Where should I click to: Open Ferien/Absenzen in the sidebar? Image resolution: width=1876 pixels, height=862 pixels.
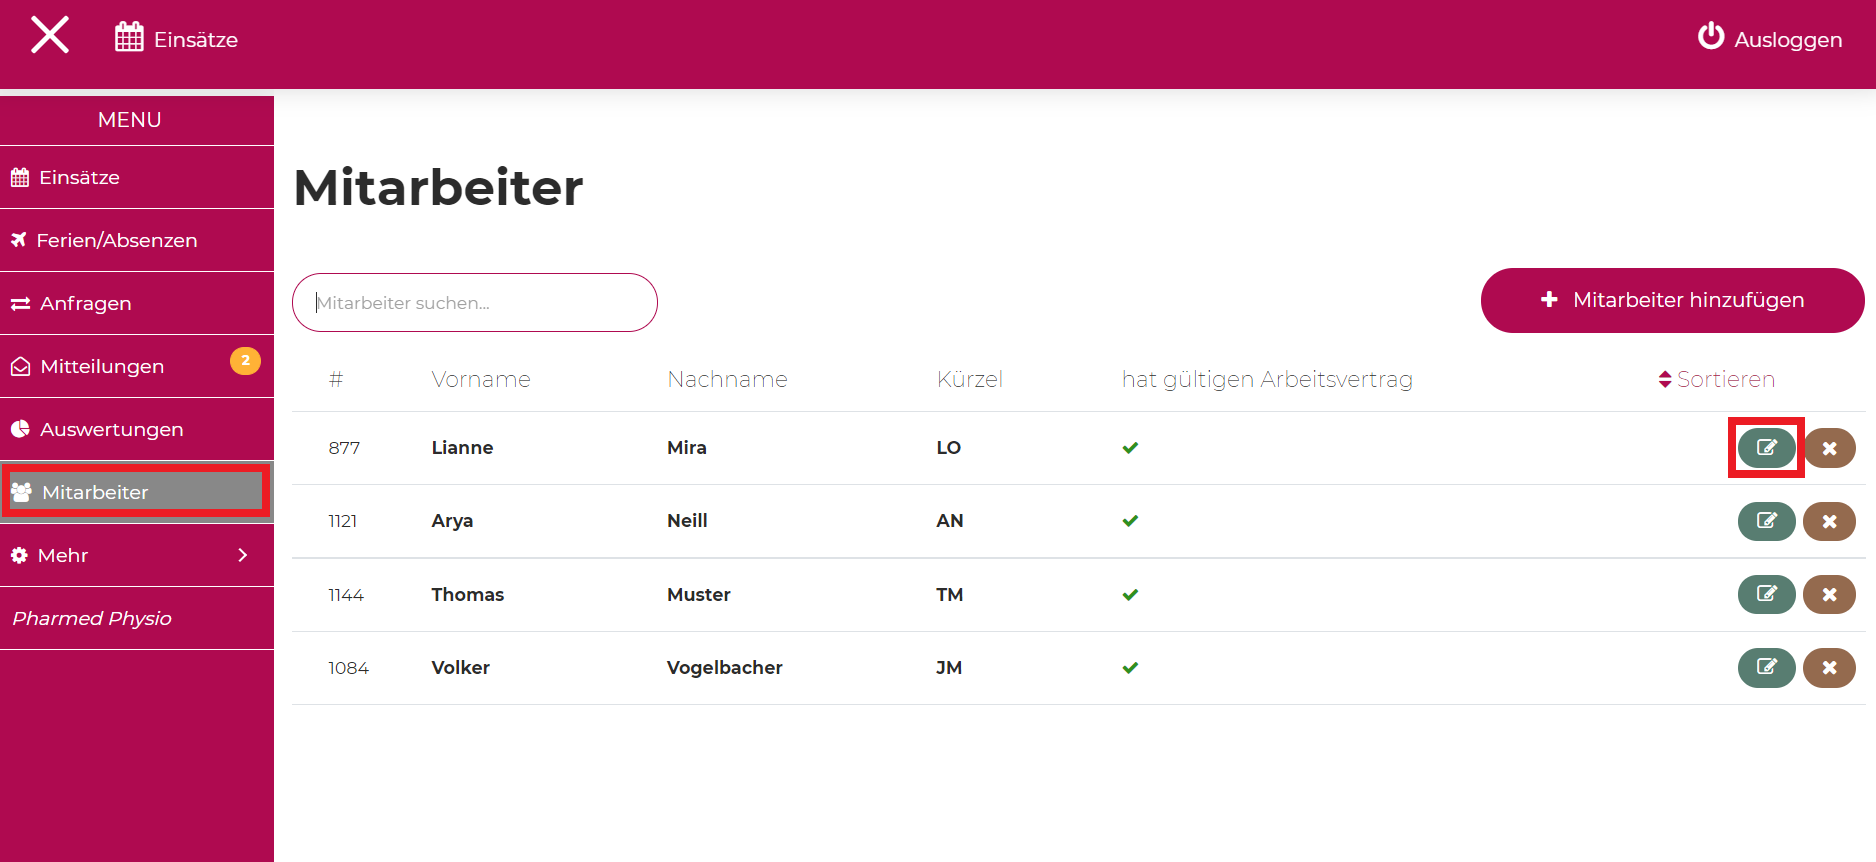(x=117, y=240)
